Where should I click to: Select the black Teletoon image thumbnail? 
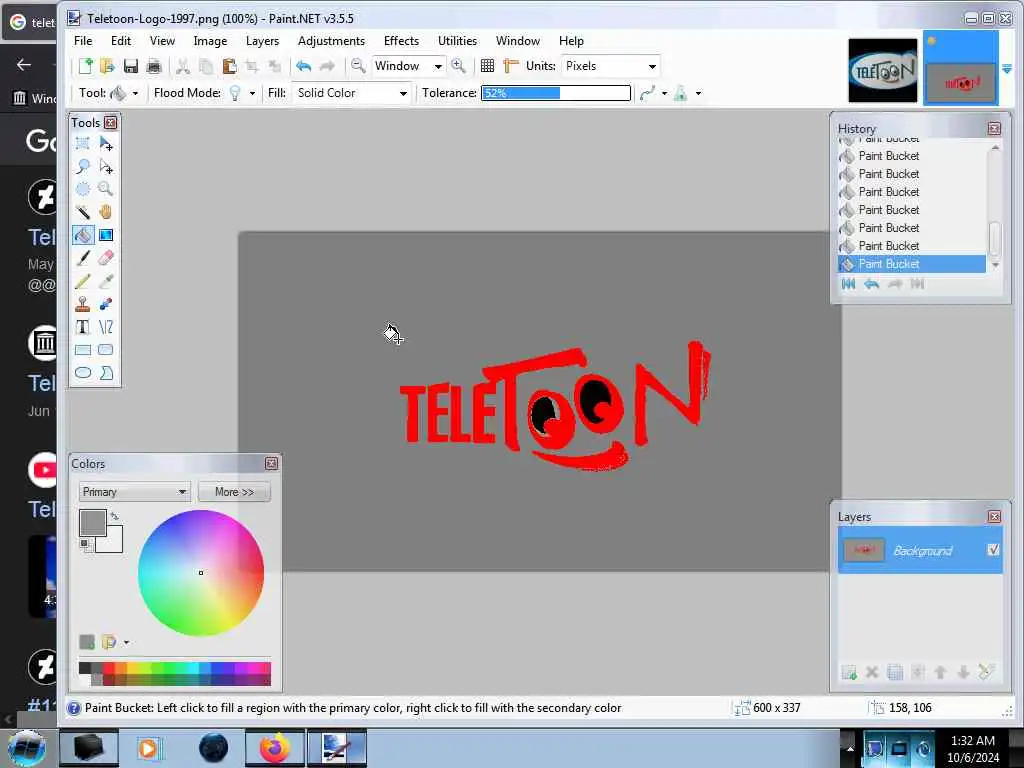point(882,71)
